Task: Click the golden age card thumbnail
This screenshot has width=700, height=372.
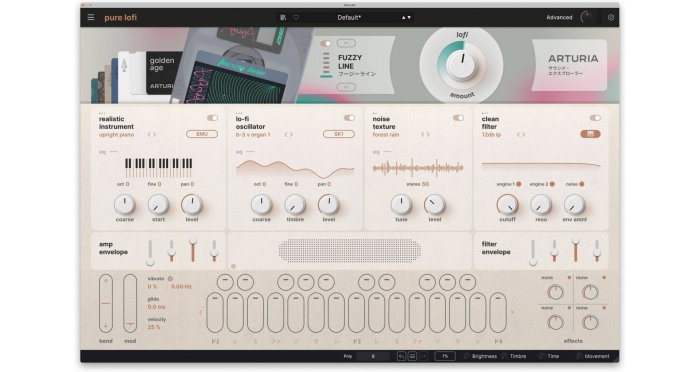Action: click(x=163, y=73)
